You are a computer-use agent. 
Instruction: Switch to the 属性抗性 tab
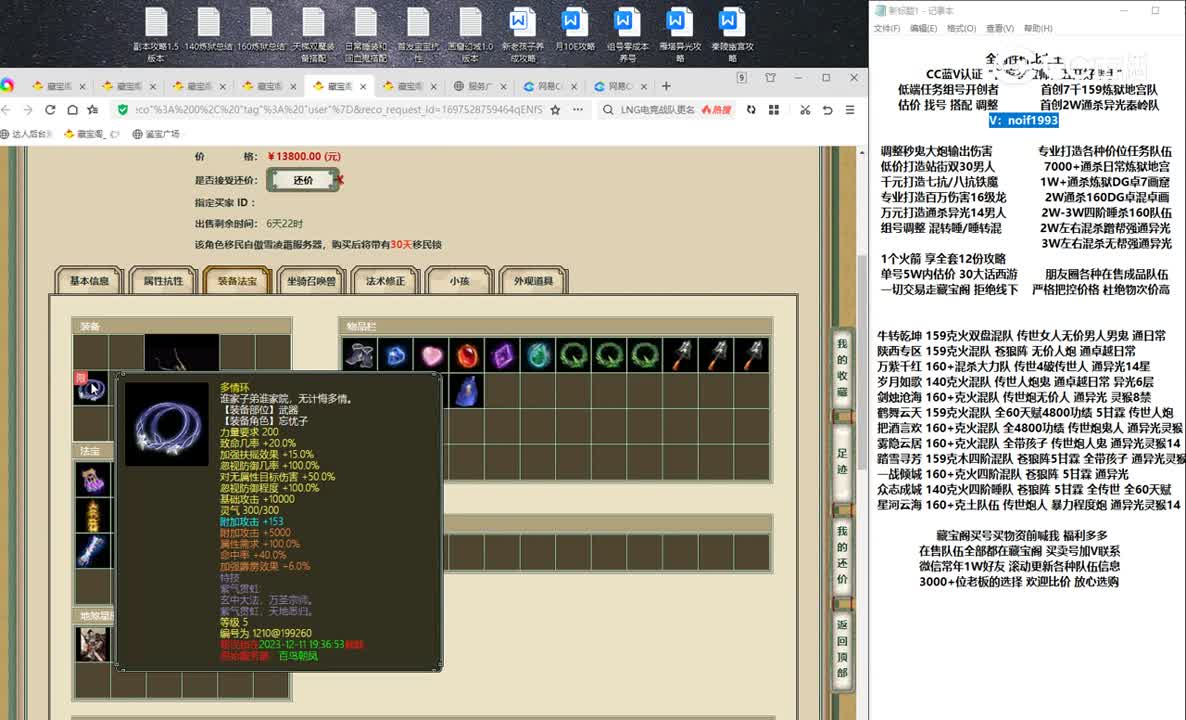pyautogui.click(x=163, y=281)
